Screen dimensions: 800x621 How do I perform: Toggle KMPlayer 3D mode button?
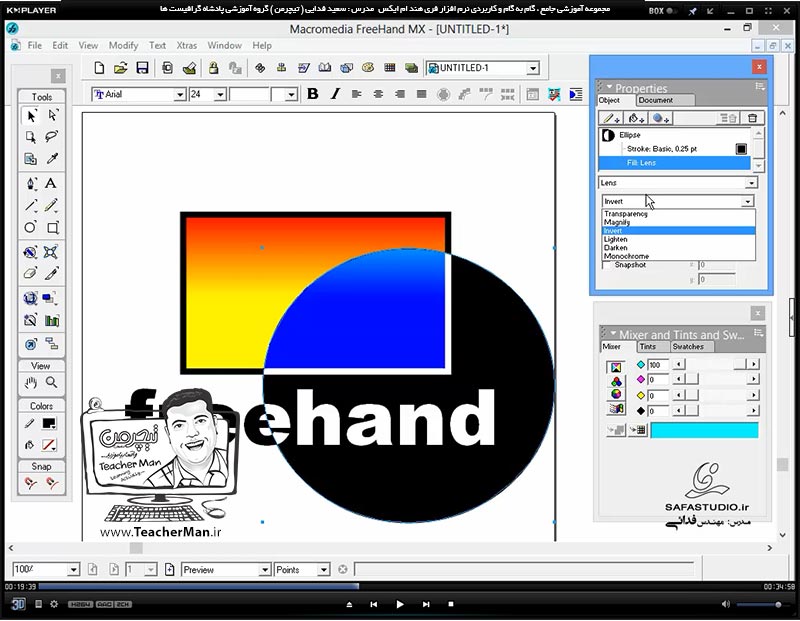(x=18, y=604)
